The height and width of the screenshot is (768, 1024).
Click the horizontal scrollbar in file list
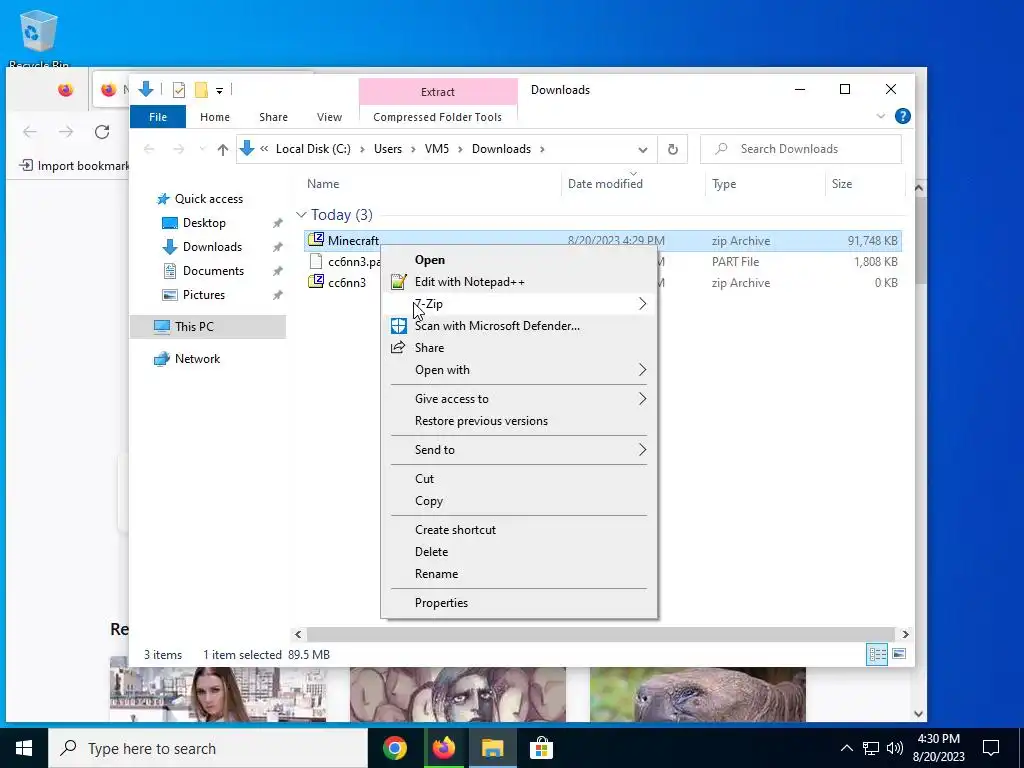tap(601, 634)
